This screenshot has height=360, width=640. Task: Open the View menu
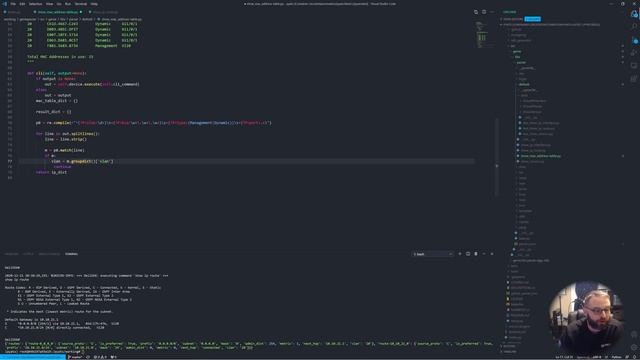49,4
